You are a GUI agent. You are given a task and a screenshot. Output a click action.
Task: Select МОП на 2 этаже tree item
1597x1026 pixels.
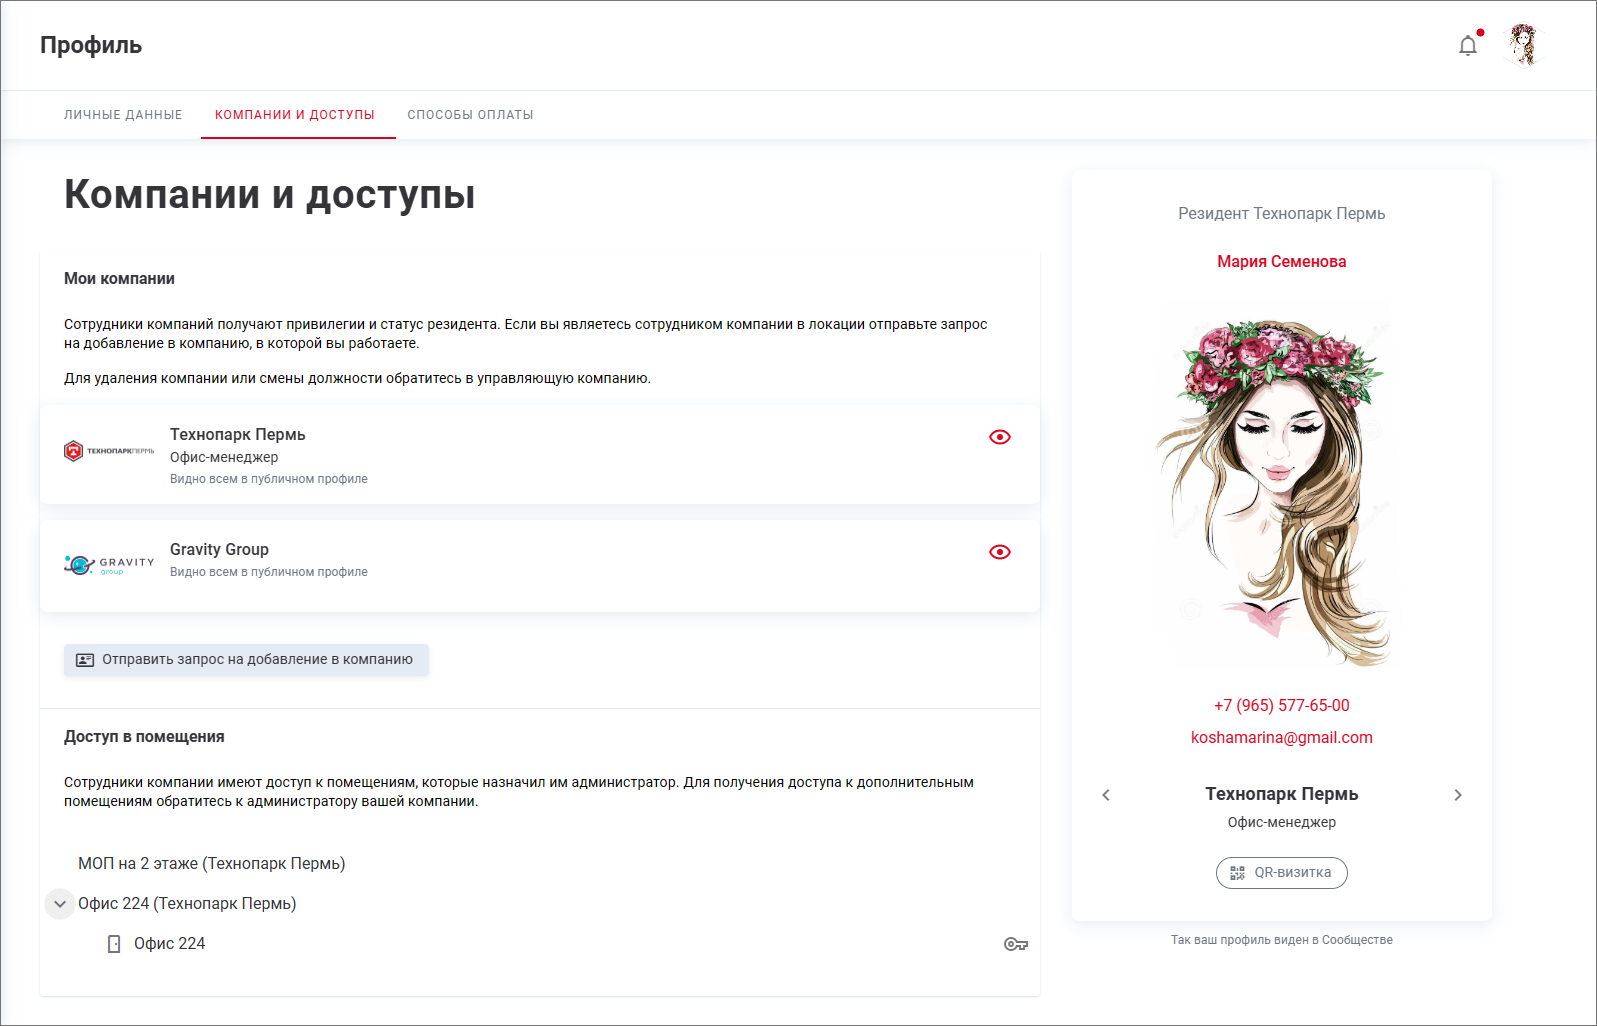[x=211, y=864]
